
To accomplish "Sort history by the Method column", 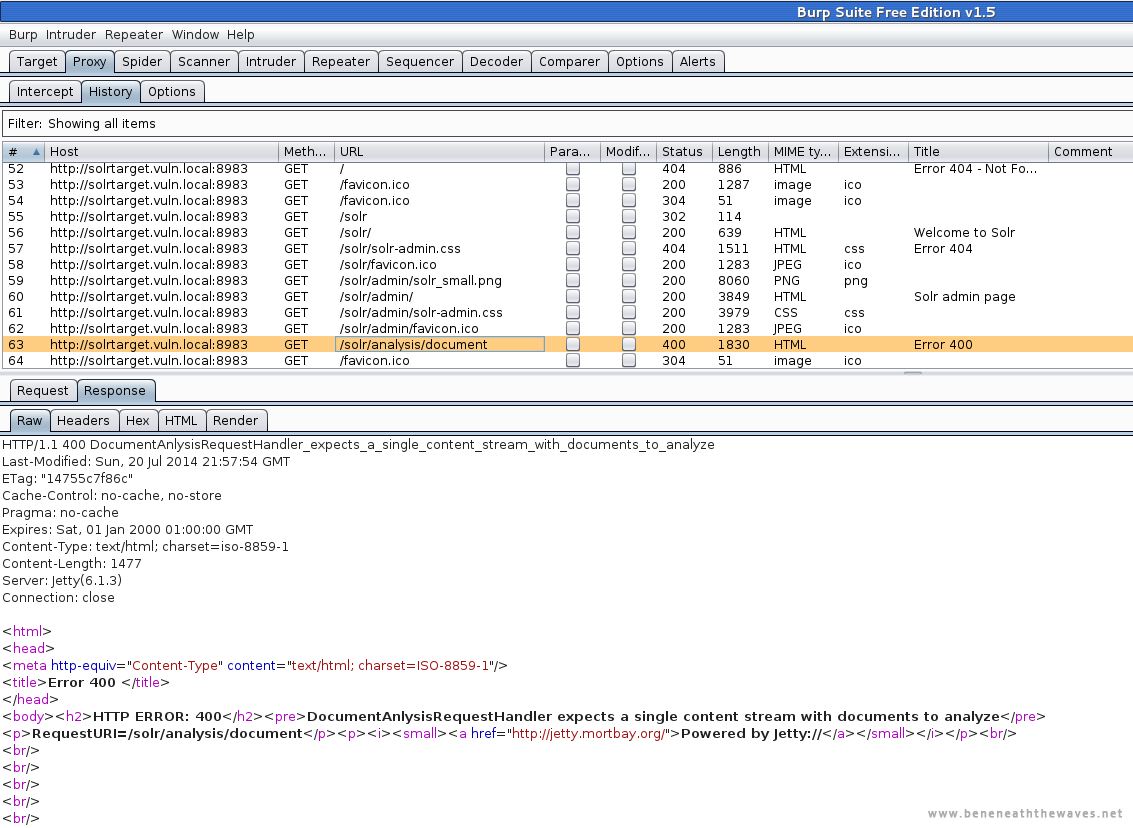I will pyautogui.click(x=306, y=152).
